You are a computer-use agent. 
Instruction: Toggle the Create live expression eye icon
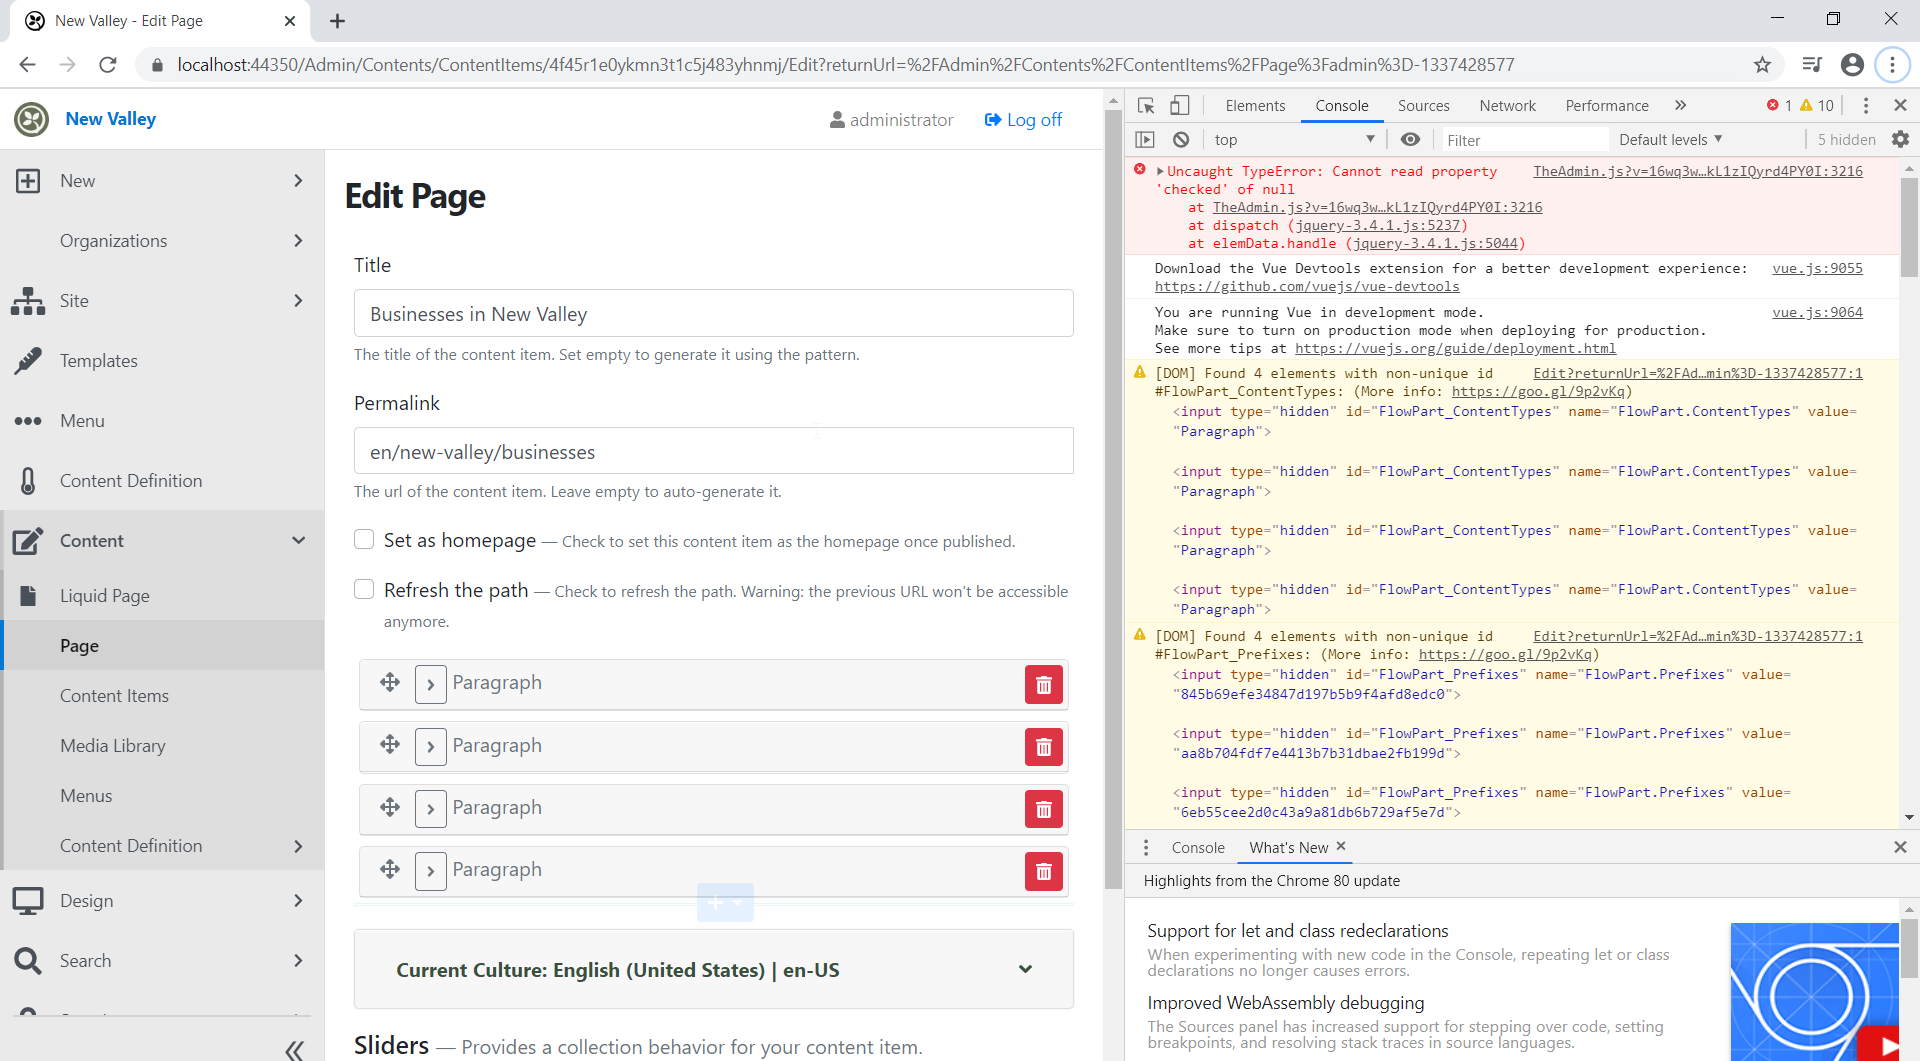tap(1411, 139)
